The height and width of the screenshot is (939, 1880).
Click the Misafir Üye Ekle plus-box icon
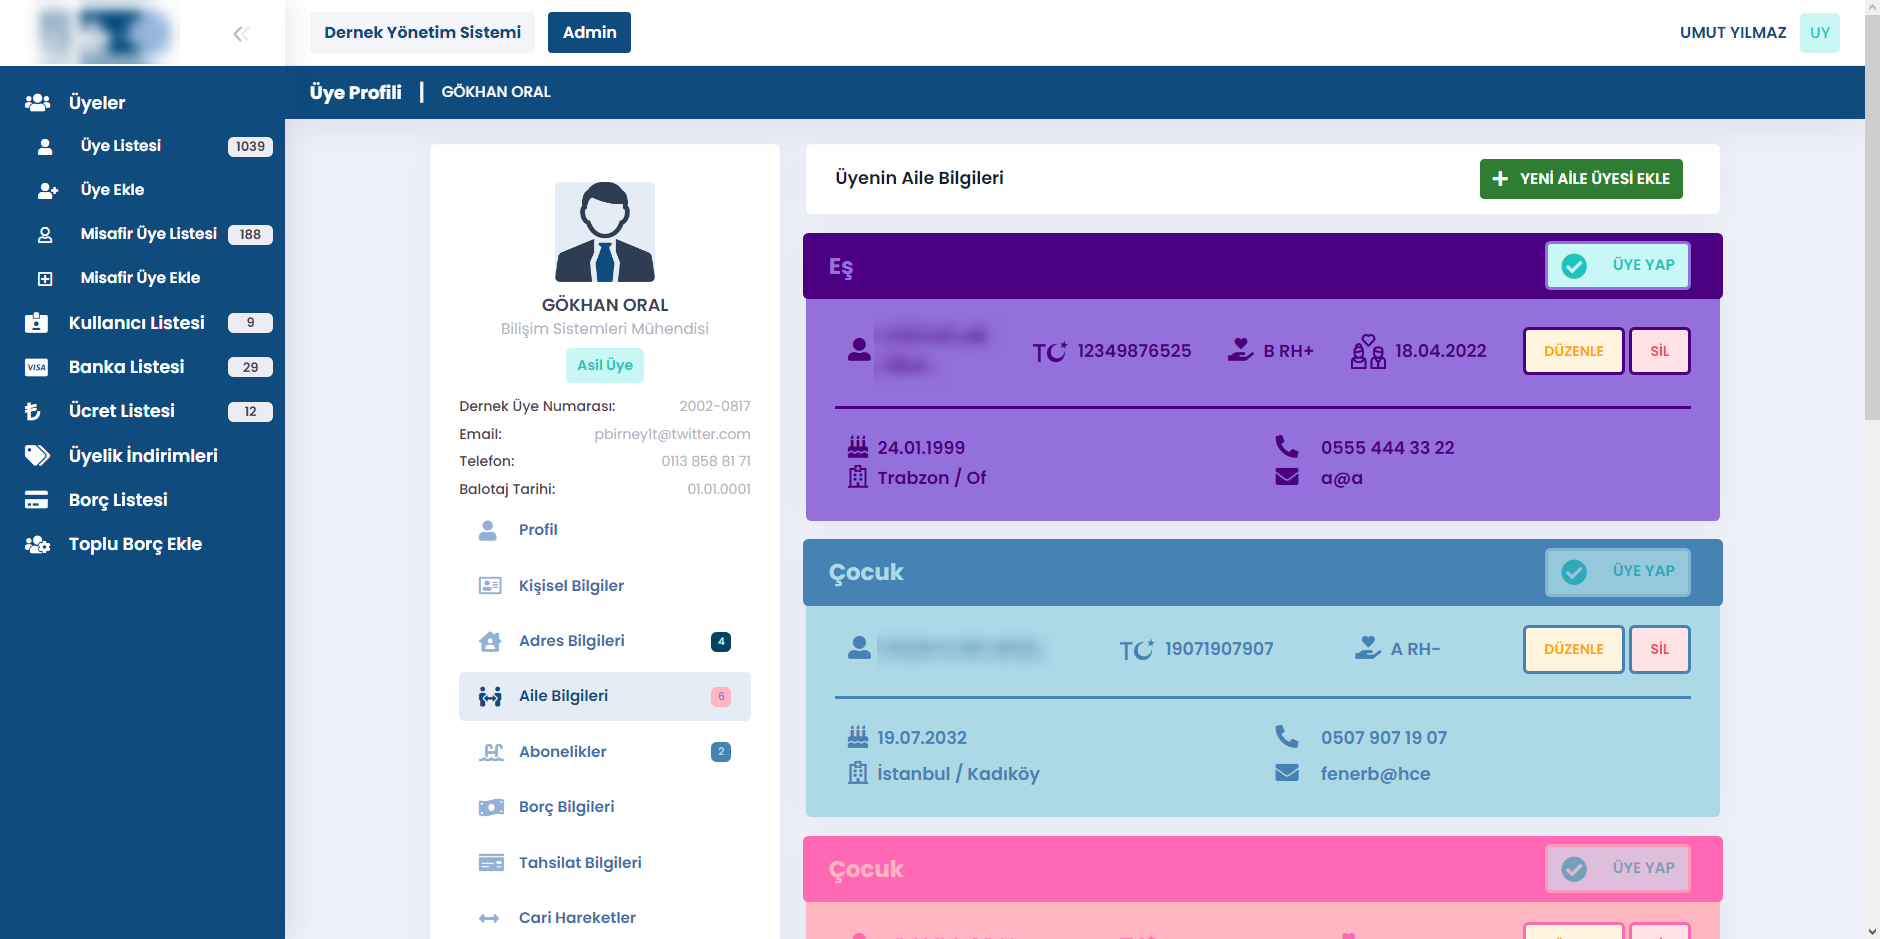coord(45,278)
